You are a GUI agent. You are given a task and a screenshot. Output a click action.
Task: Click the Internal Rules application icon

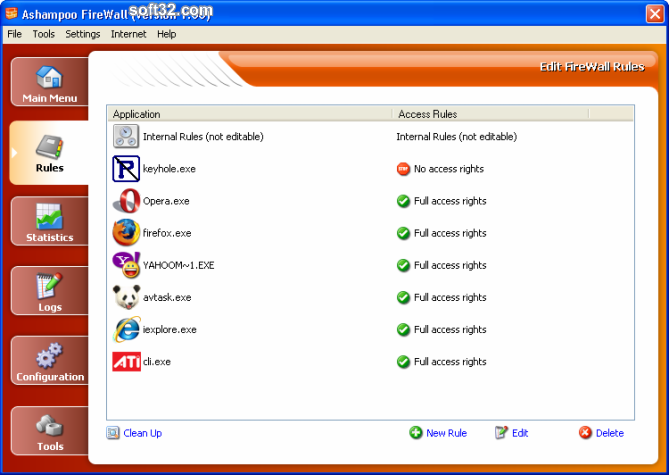(126, 136)
